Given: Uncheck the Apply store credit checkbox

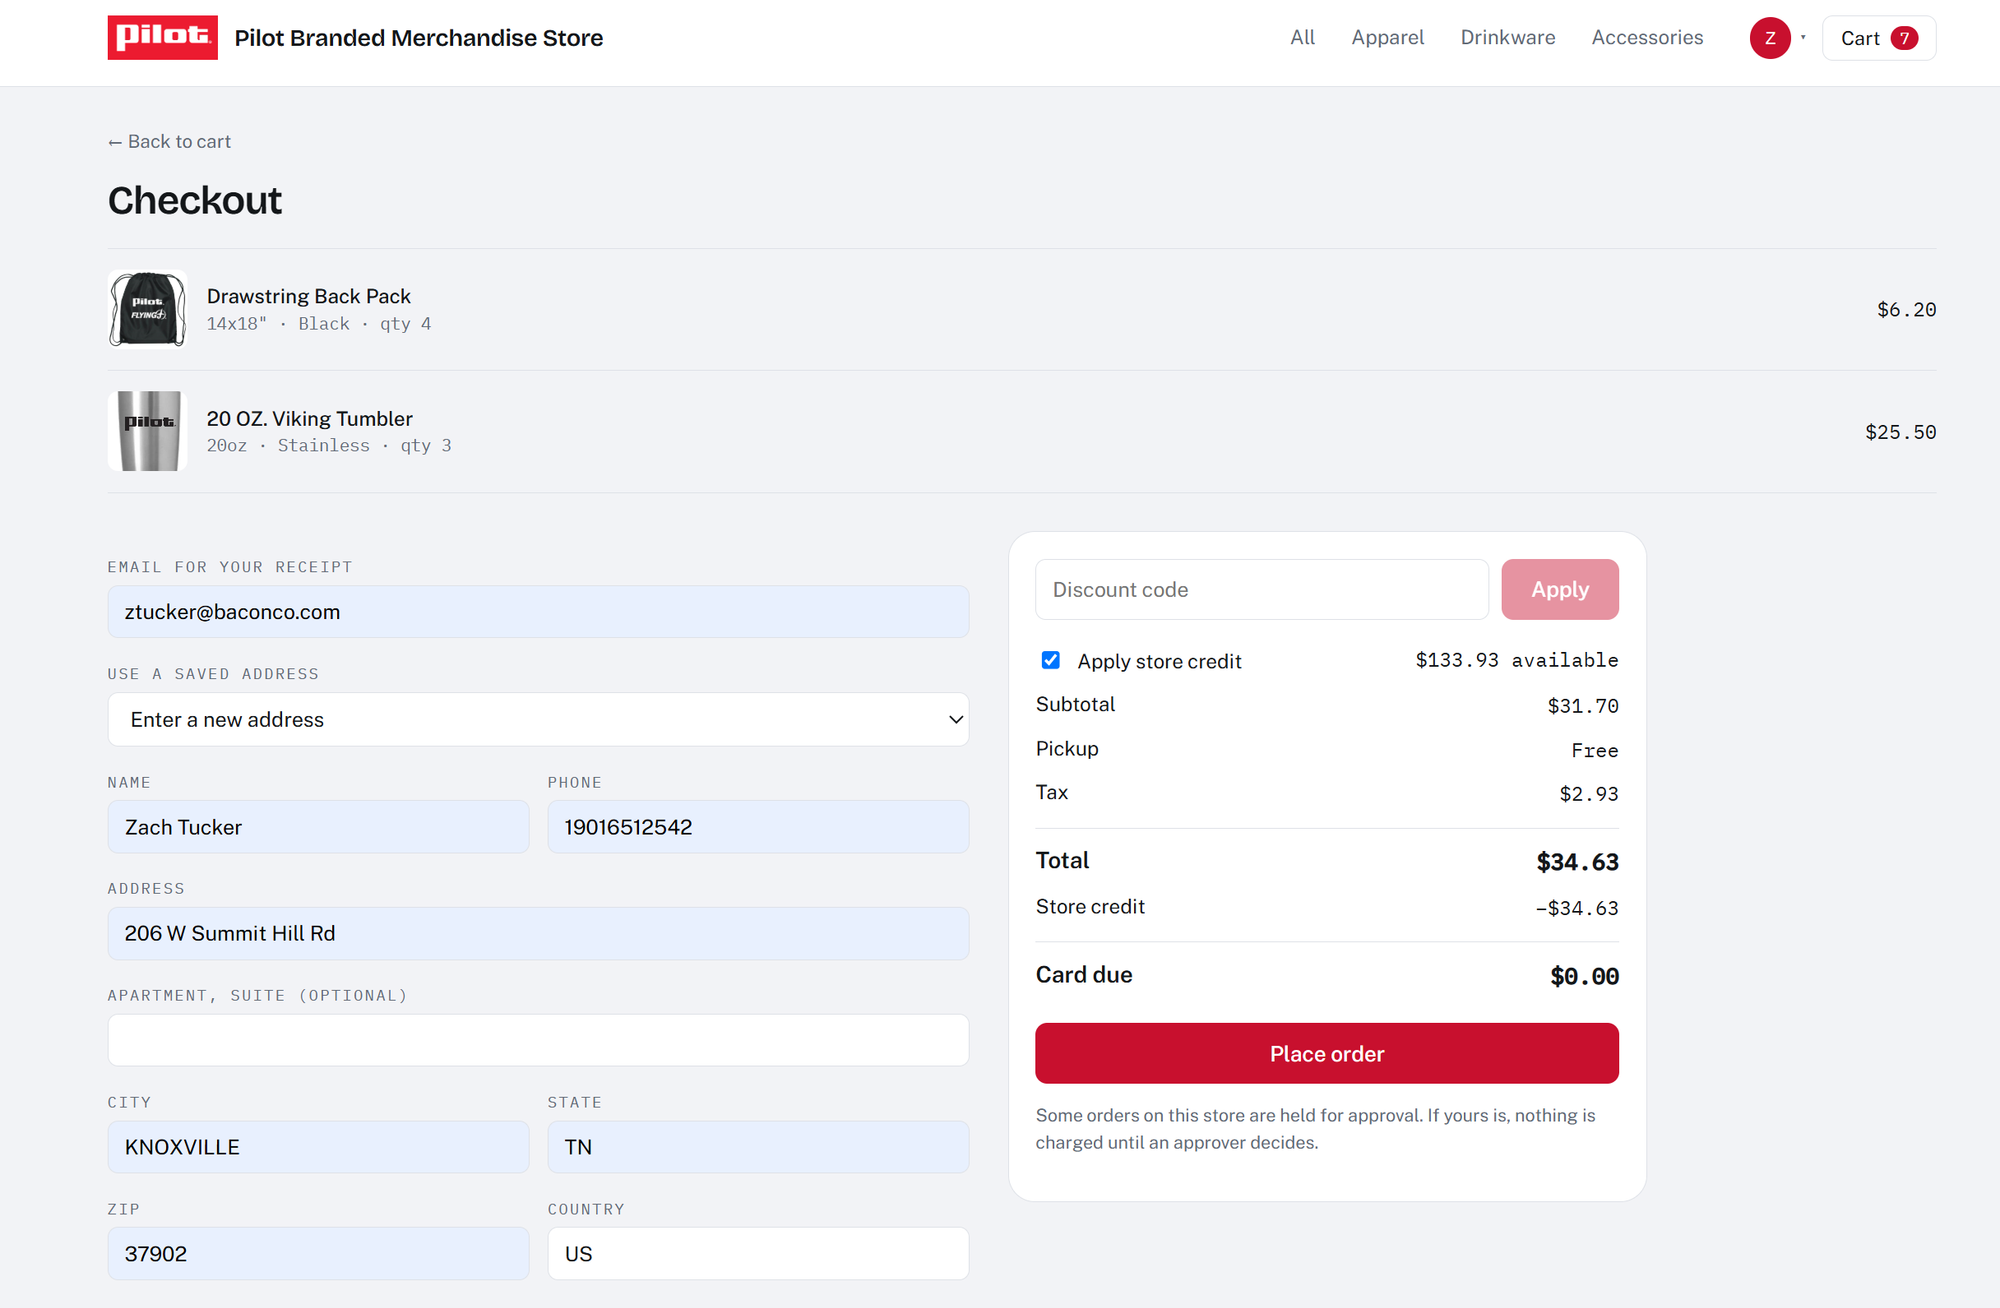Looking at the screenshot, I should [x=1050, y=660].
